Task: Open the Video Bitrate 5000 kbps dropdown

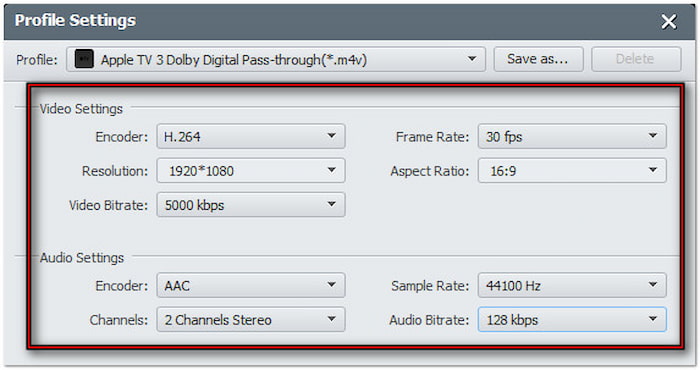Action: 250,205
